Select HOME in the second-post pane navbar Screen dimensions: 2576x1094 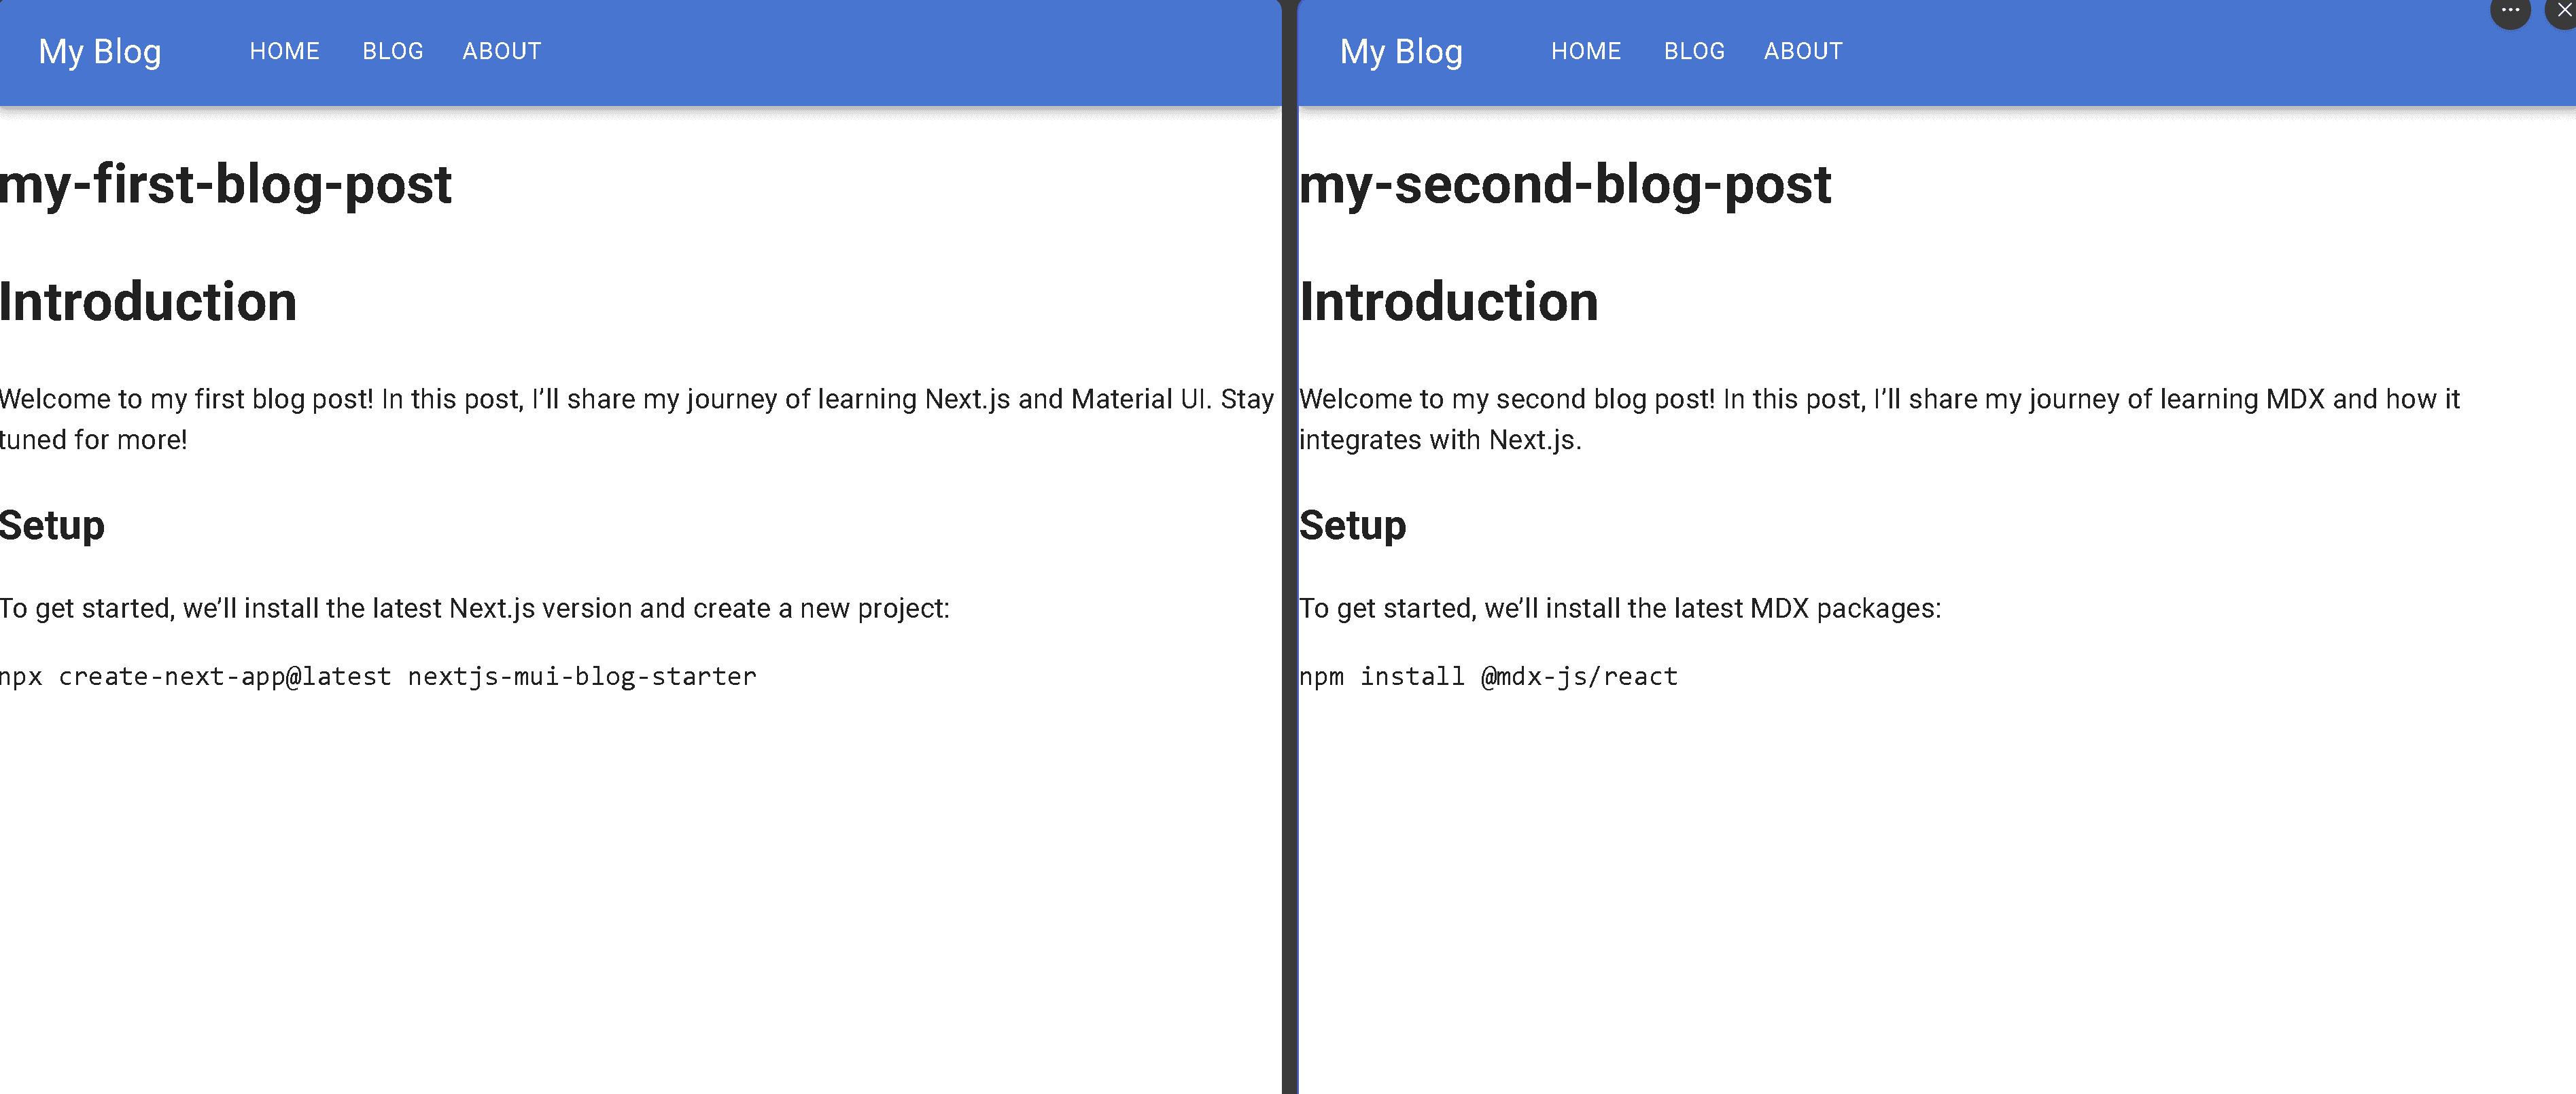[1585, 51]
